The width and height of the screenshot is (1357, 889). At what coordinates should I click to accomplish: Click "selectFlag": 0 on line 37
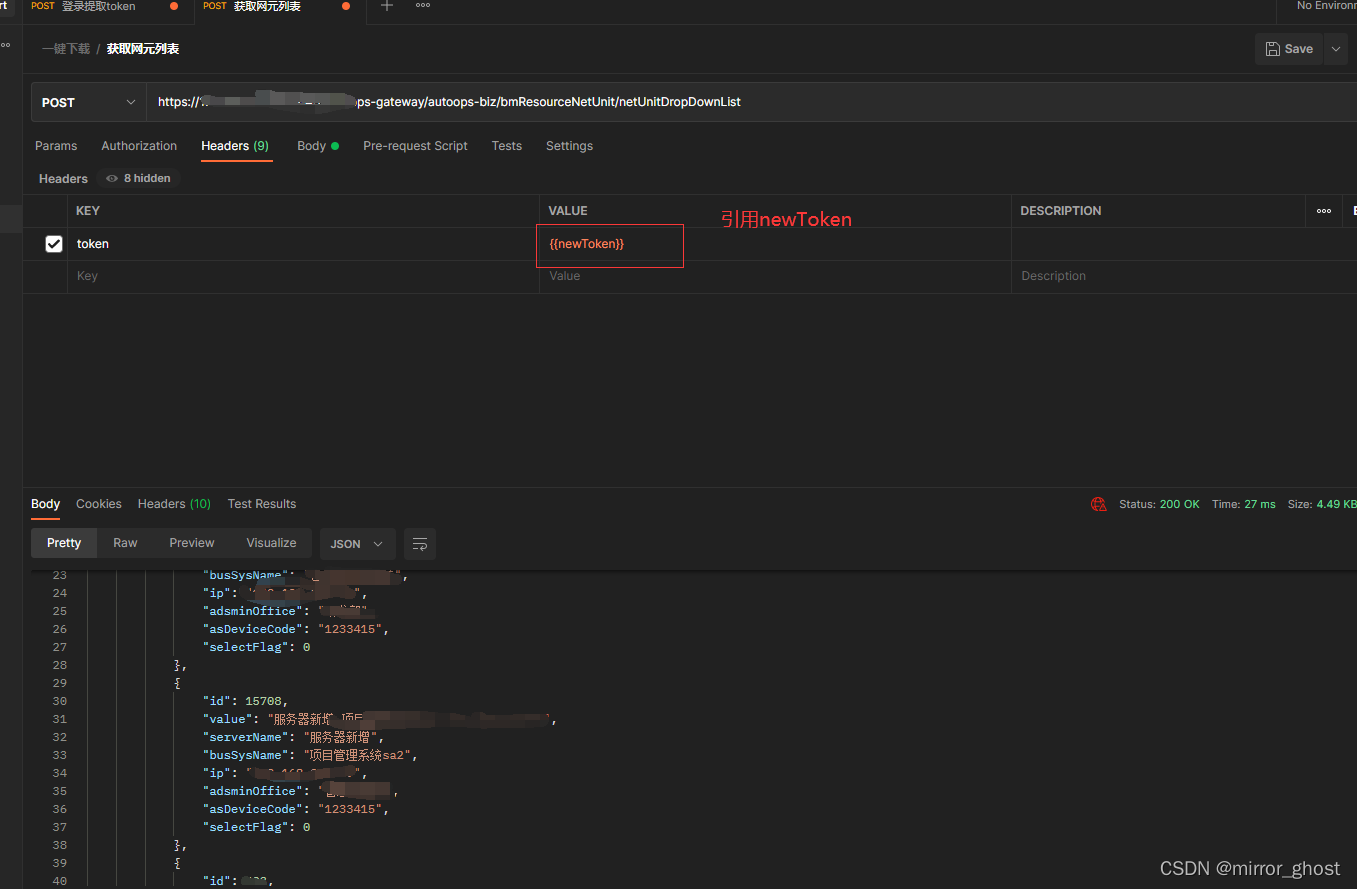256,827
